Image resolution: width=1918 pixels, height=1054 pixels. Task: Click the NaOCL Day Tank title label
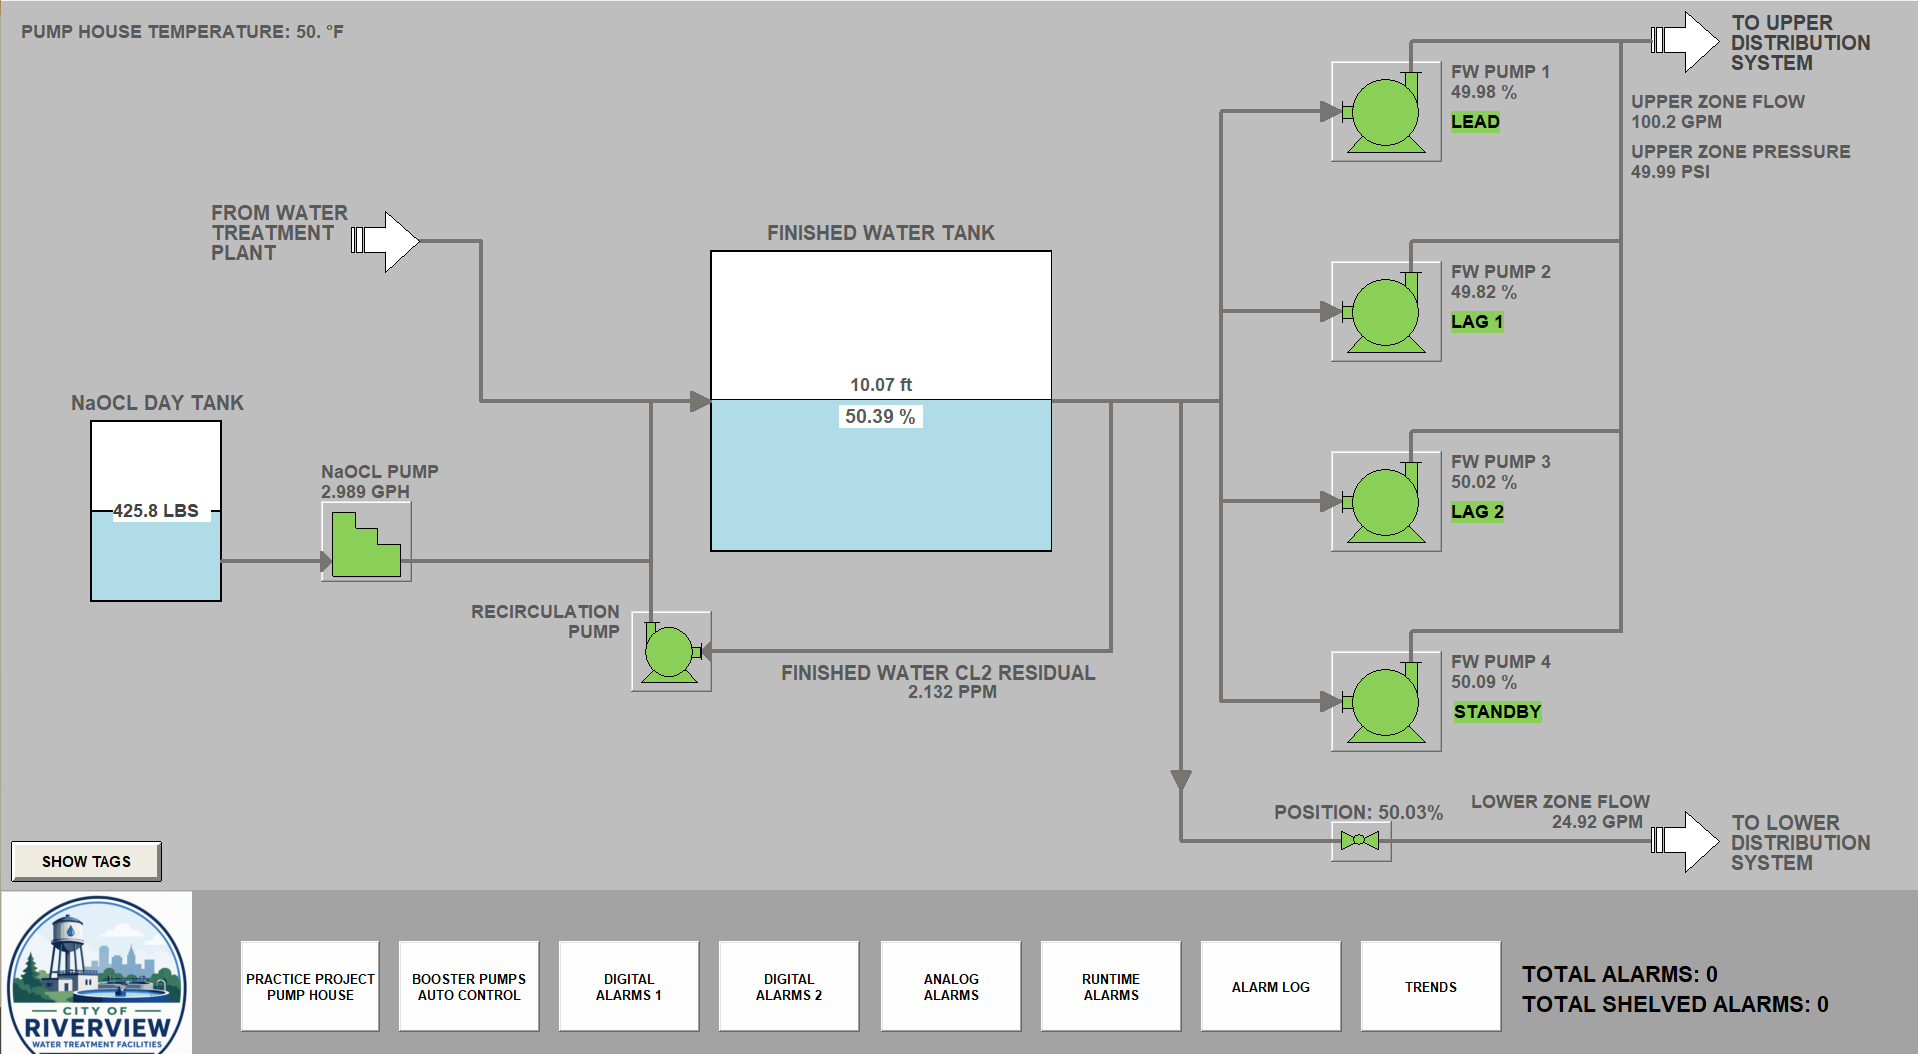point(157,403)
